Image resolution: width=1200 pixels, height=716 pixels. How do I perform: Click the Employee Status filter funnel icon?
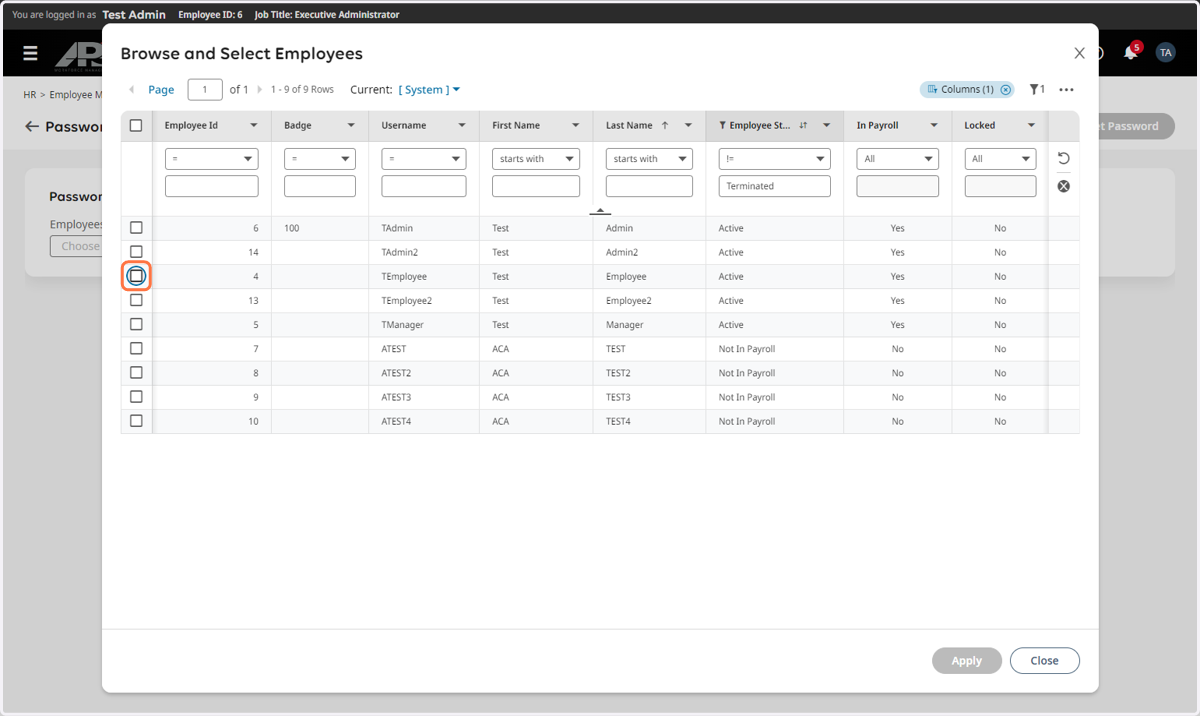click(722, 126)
